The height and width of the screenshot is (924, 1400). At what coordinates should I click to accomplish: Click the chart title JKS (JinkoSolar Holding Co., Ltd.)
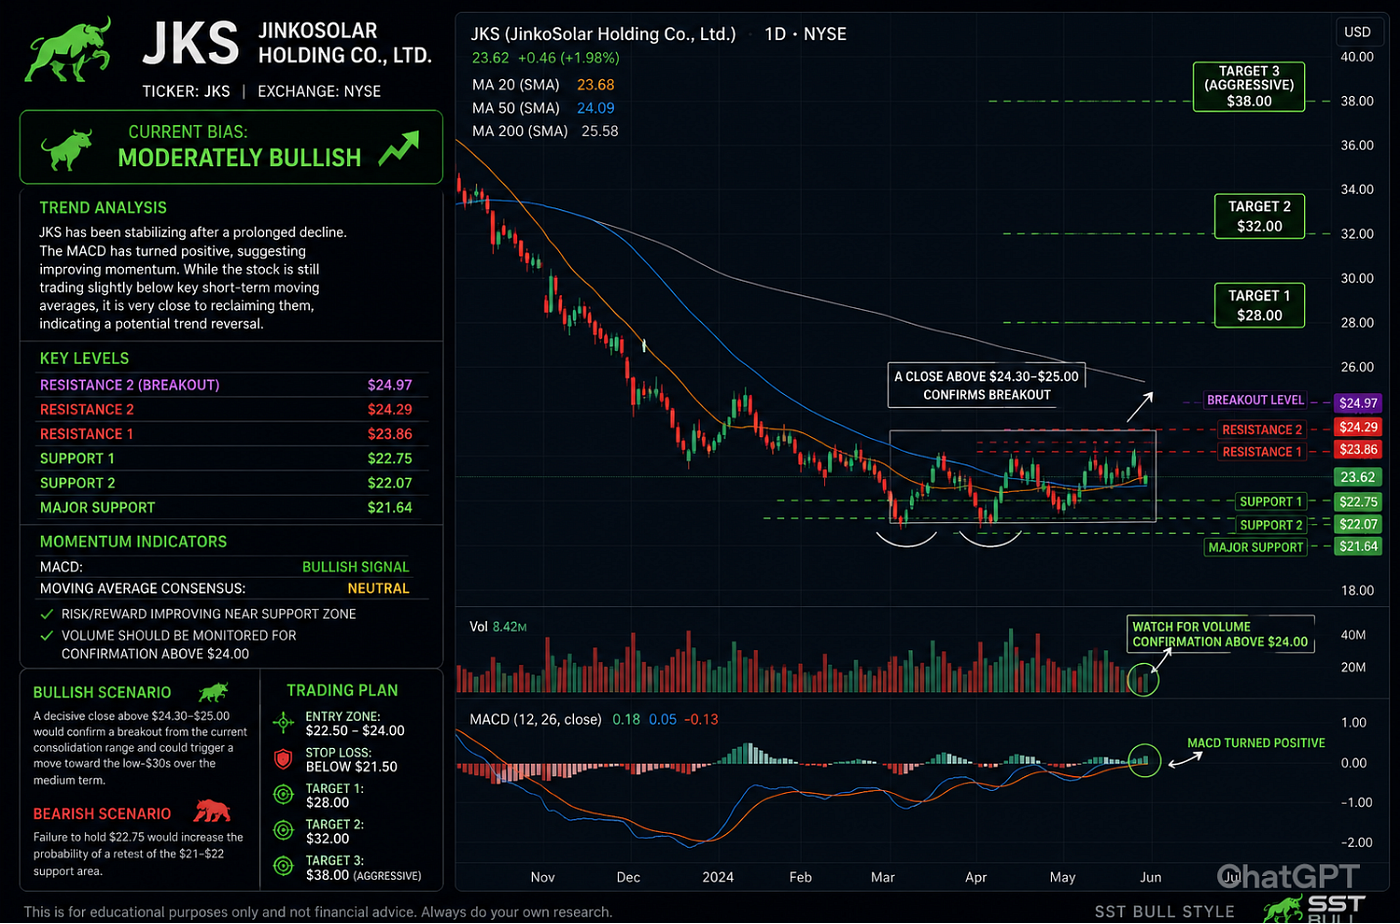point(603,34)
